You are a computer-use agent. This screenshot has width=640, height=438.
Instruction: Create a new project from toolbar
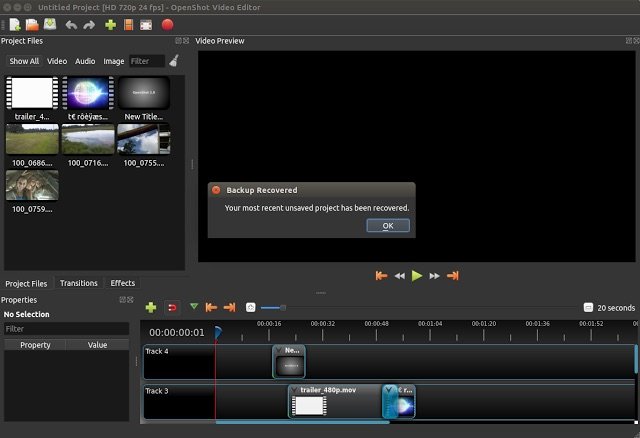coord(14,24)
